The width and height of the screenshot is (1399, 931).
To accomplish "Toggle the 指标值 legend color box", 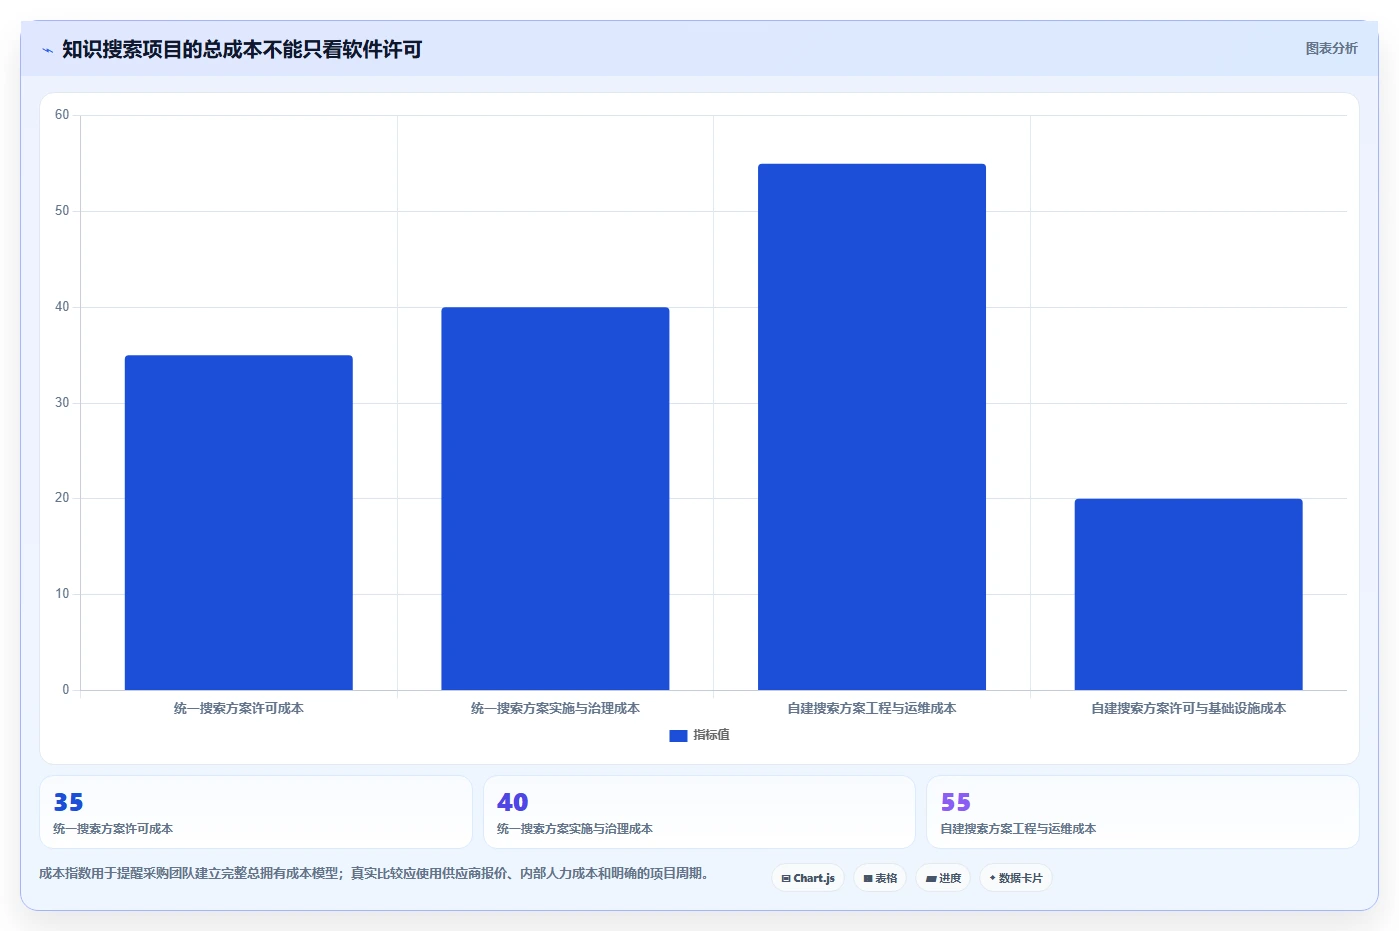I will 678,735.
